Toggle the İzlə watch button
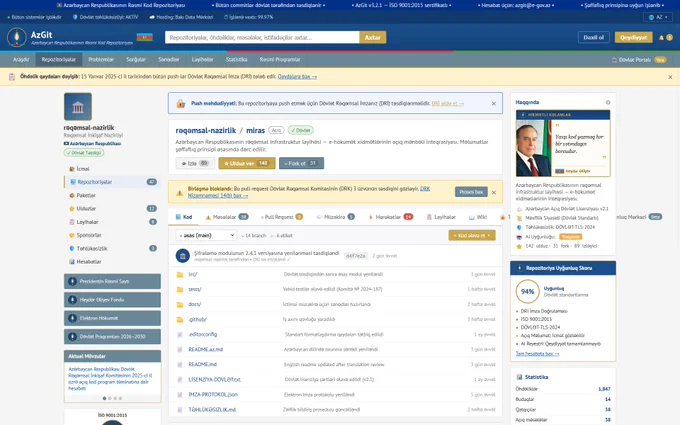The width and height of the screenshot is (680, 425). (x=195, y=163)
